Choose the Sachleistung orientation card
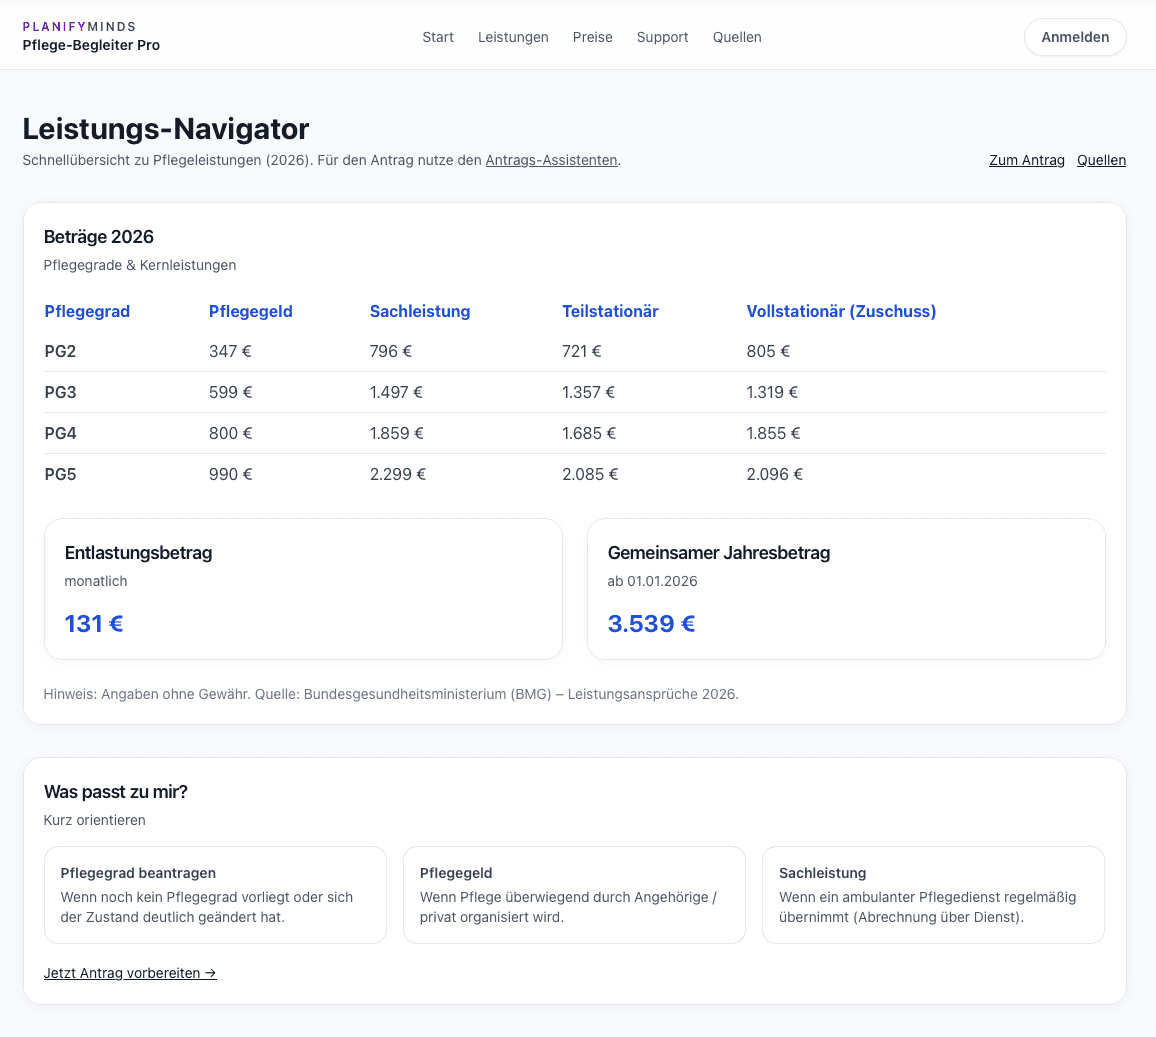 932,894
